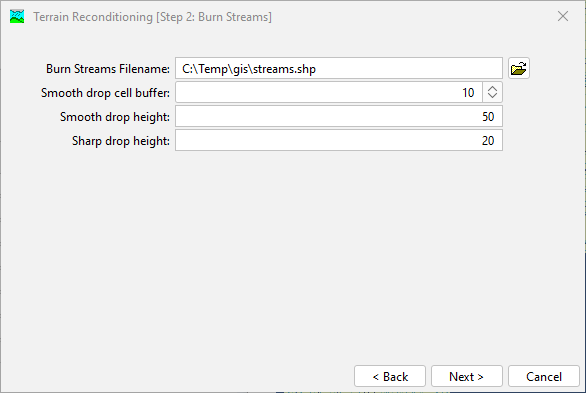
Task: Click the value 50 in Smooth drop height
Action: coord(488,117)
